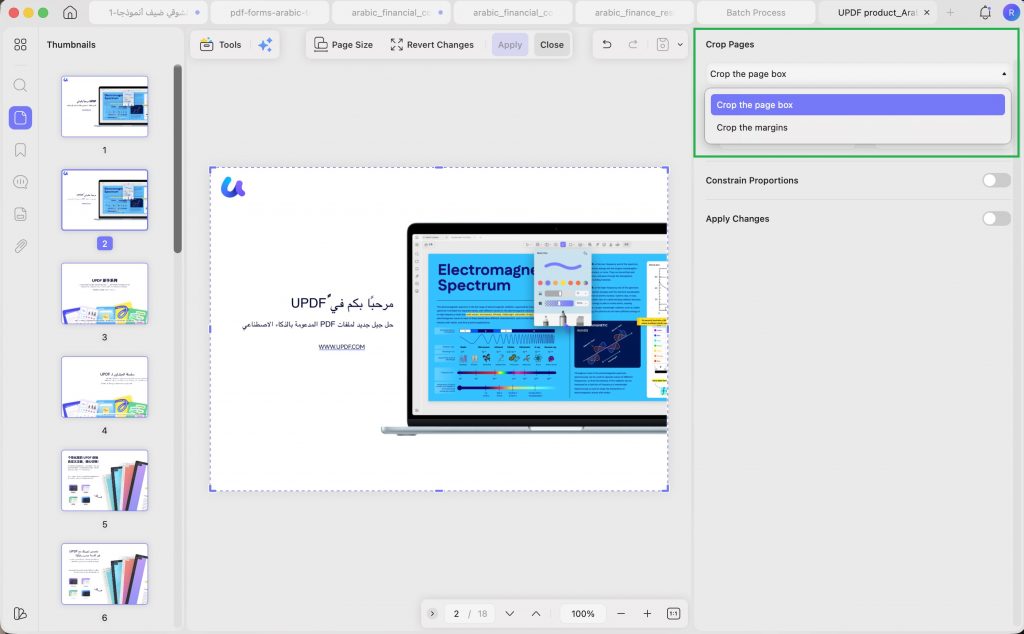Click the thumbnails panel scrollbar
Image resolution: width=1024 pixels, height=634 pixels.
[x=178, y=159]
